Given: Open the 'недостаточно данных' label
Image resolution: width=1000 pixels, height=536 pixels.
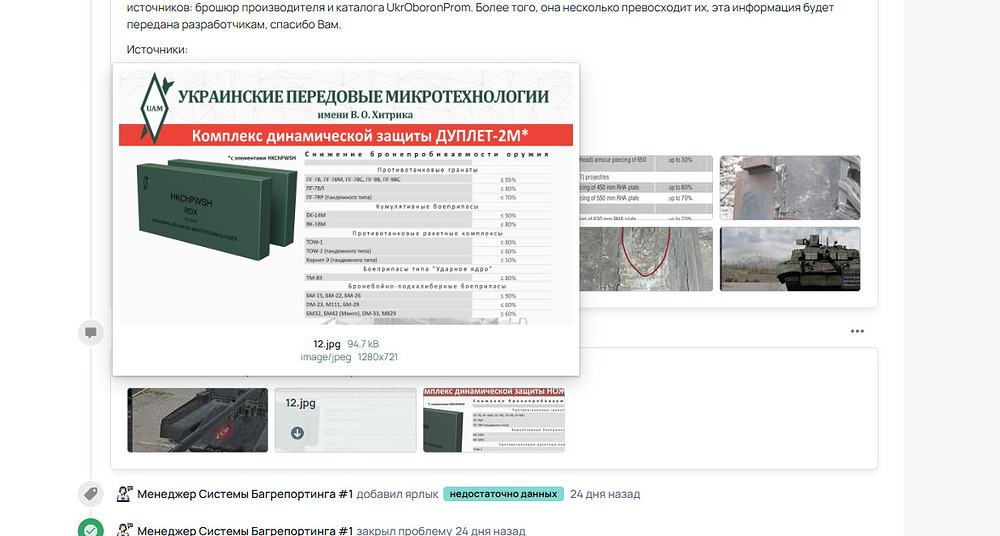Looking at the screenshot, I should click(x=503, y=494).
